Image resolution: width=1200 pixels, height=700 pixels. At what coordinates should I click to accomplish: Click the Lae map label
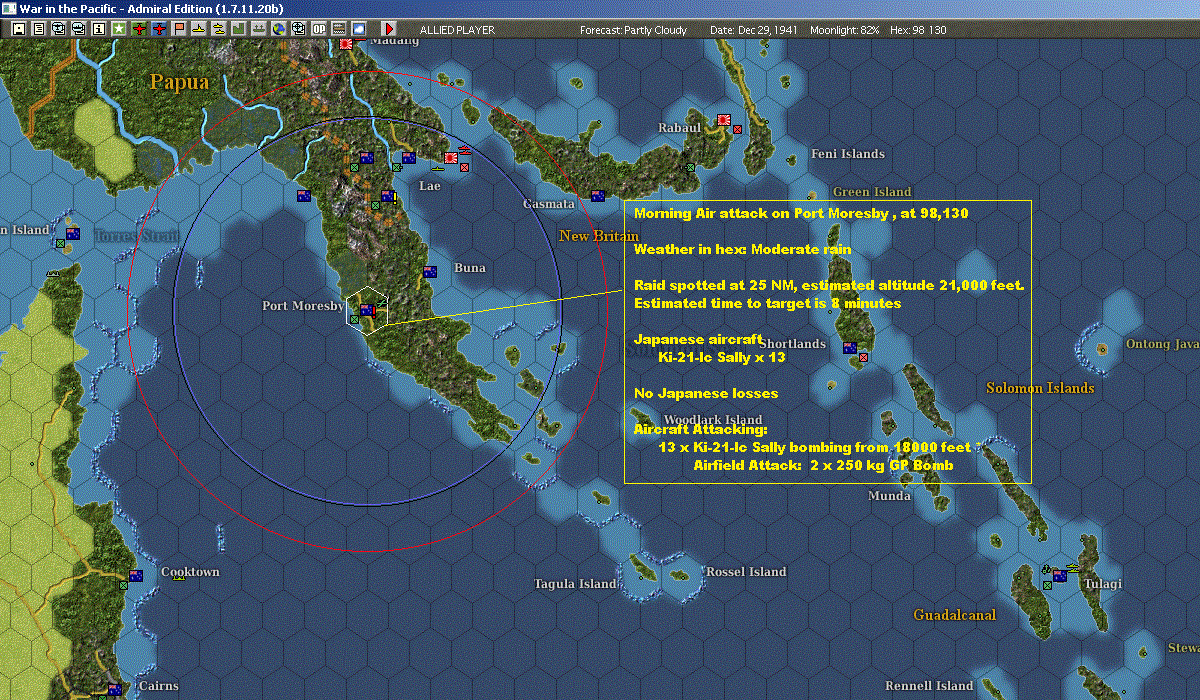pos(429,186)
